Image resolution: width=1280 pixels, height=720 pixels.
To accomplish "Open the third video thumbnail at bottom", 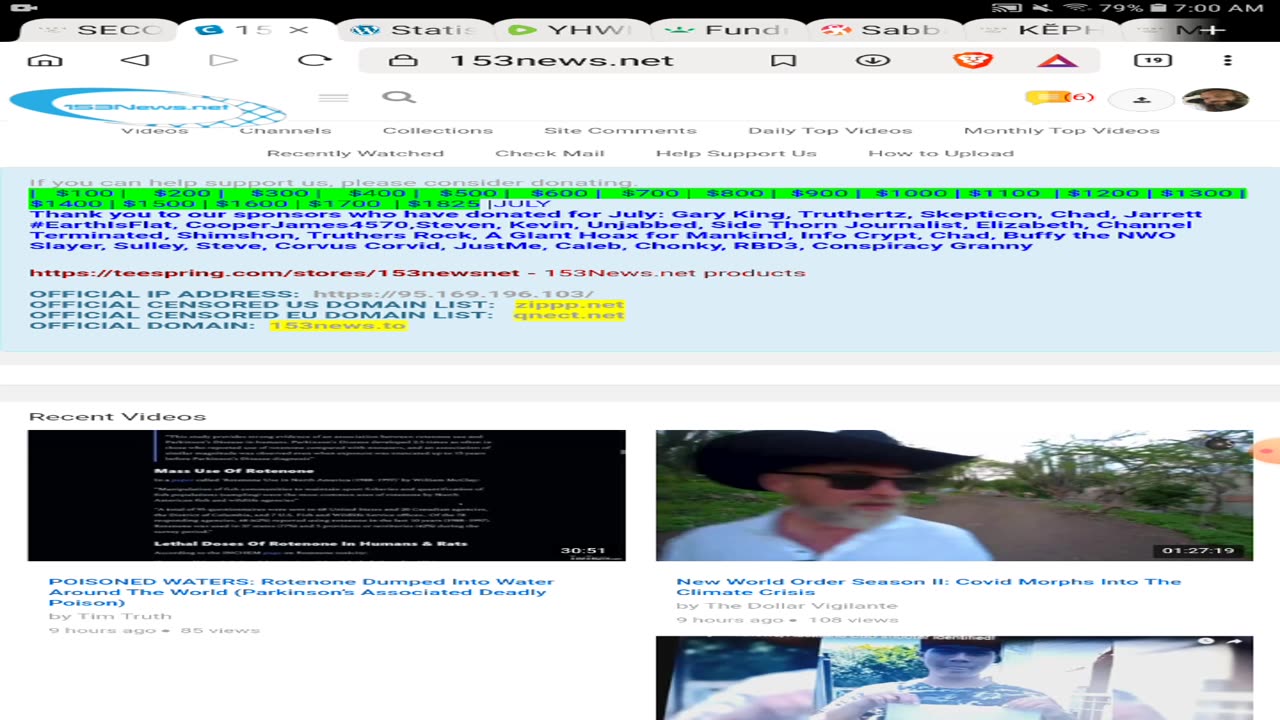I will tap(954, 678).
